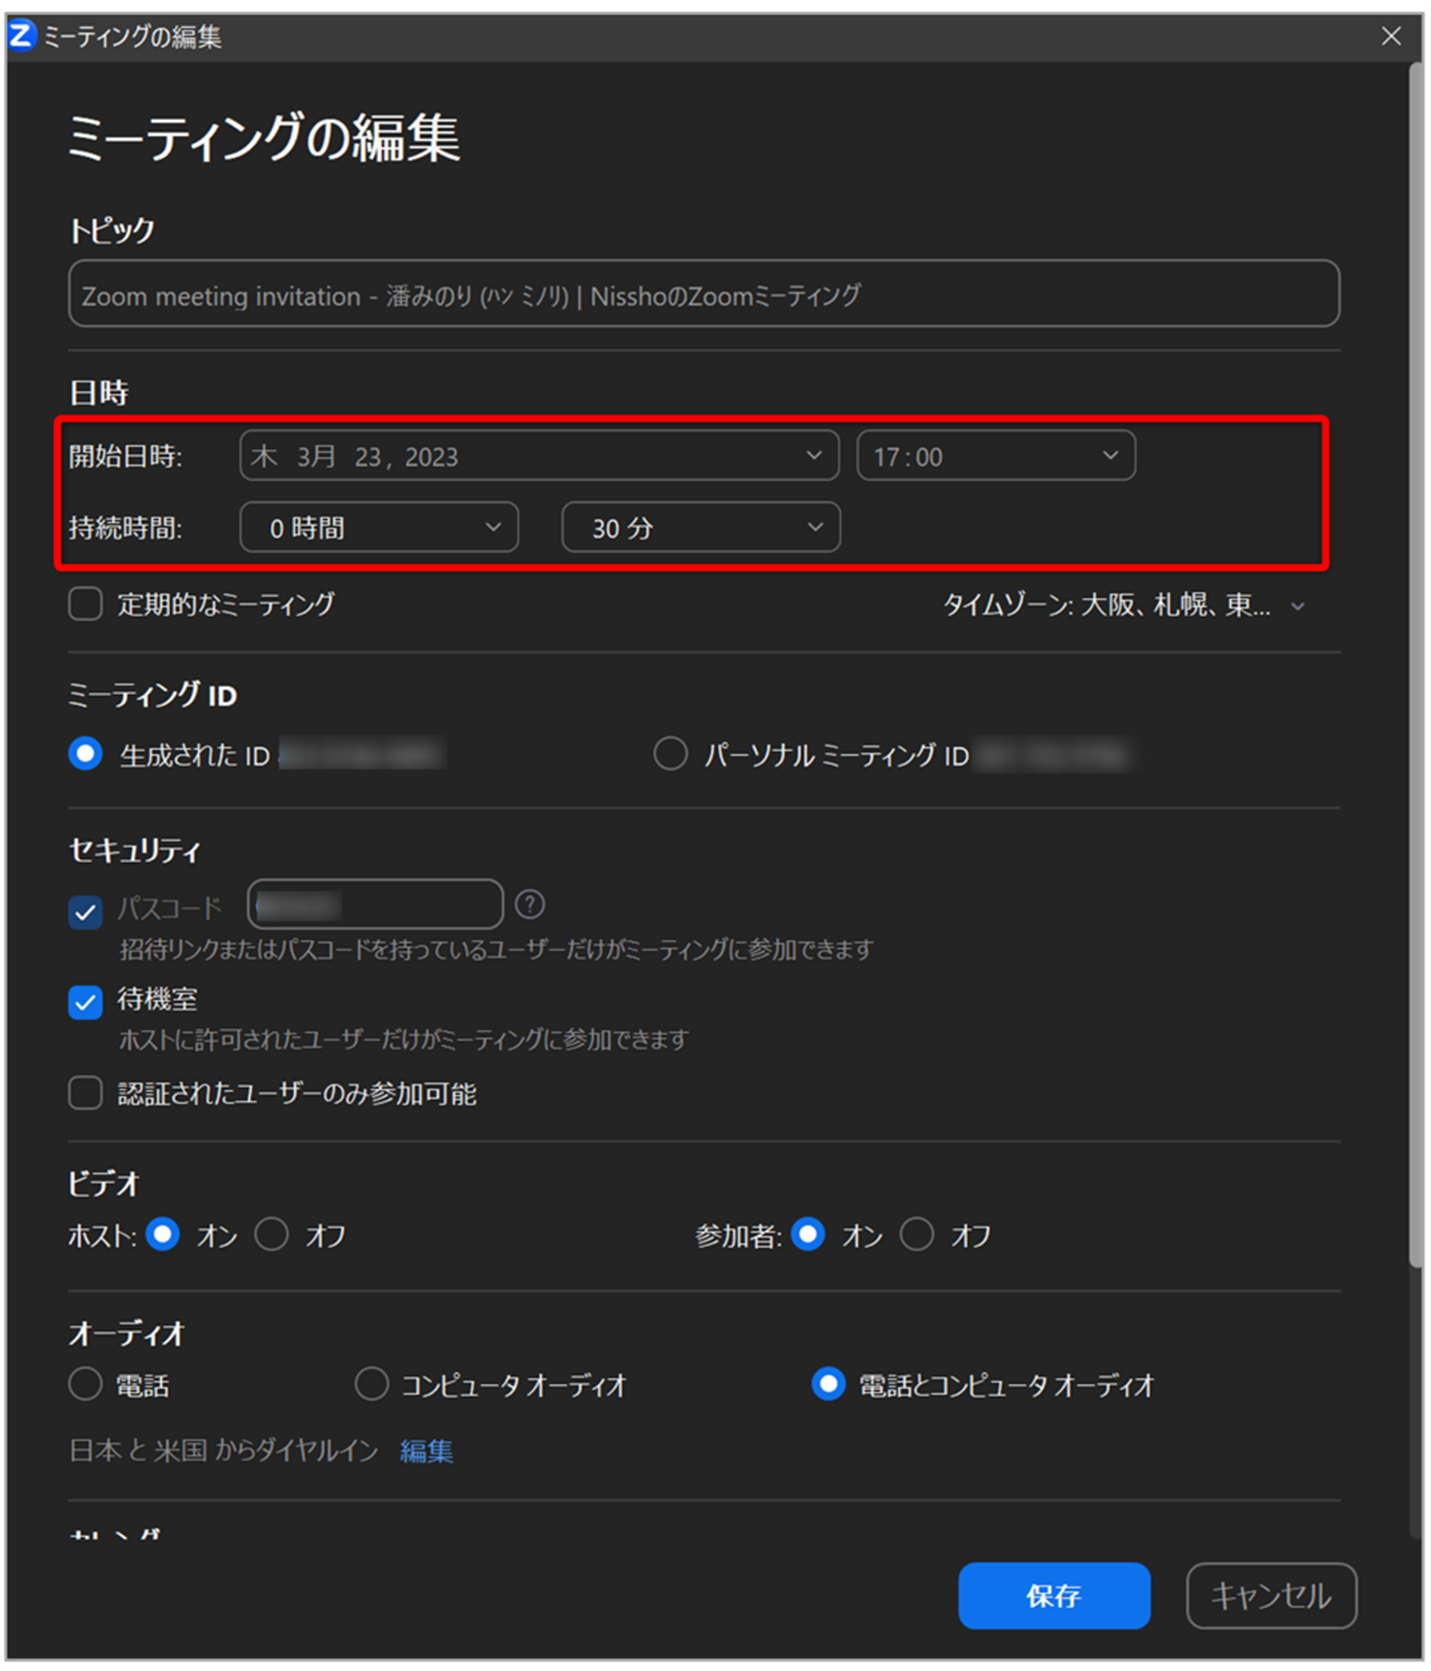Expand the 0 時間 duration dropdown
The height and width of the screenshot is (1671, 1431).
coord(379,527)
